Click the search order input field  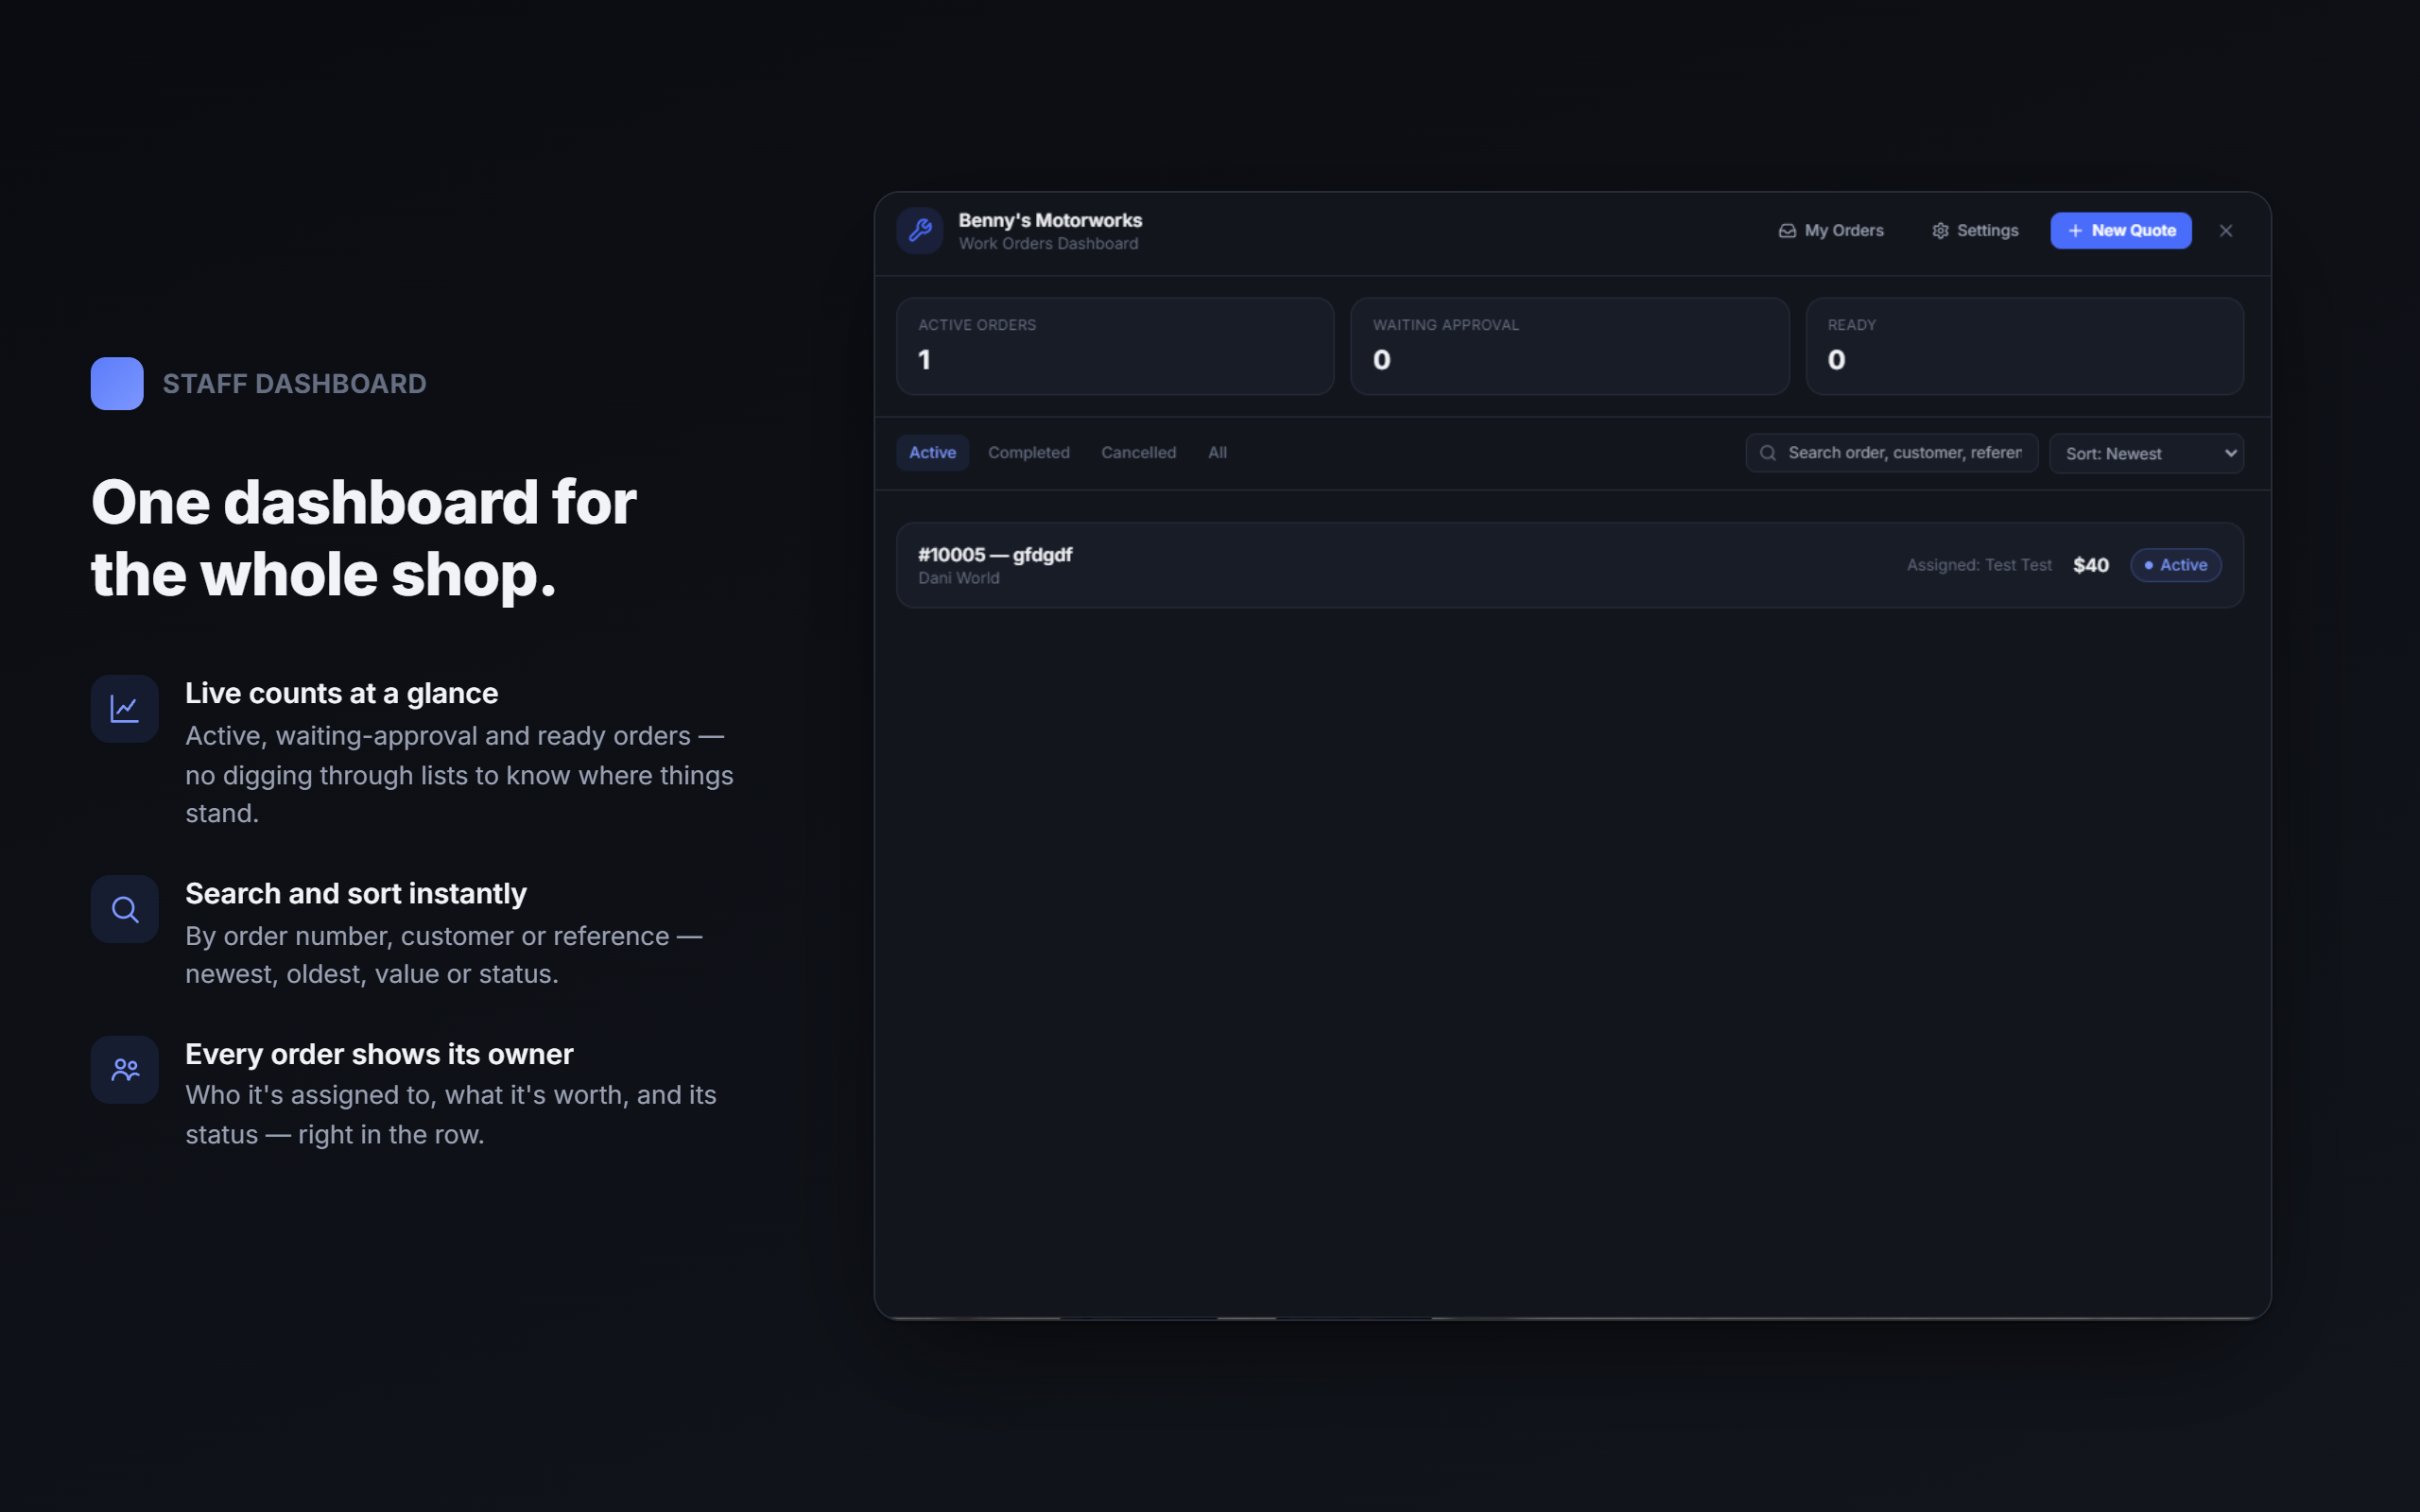1891,453
